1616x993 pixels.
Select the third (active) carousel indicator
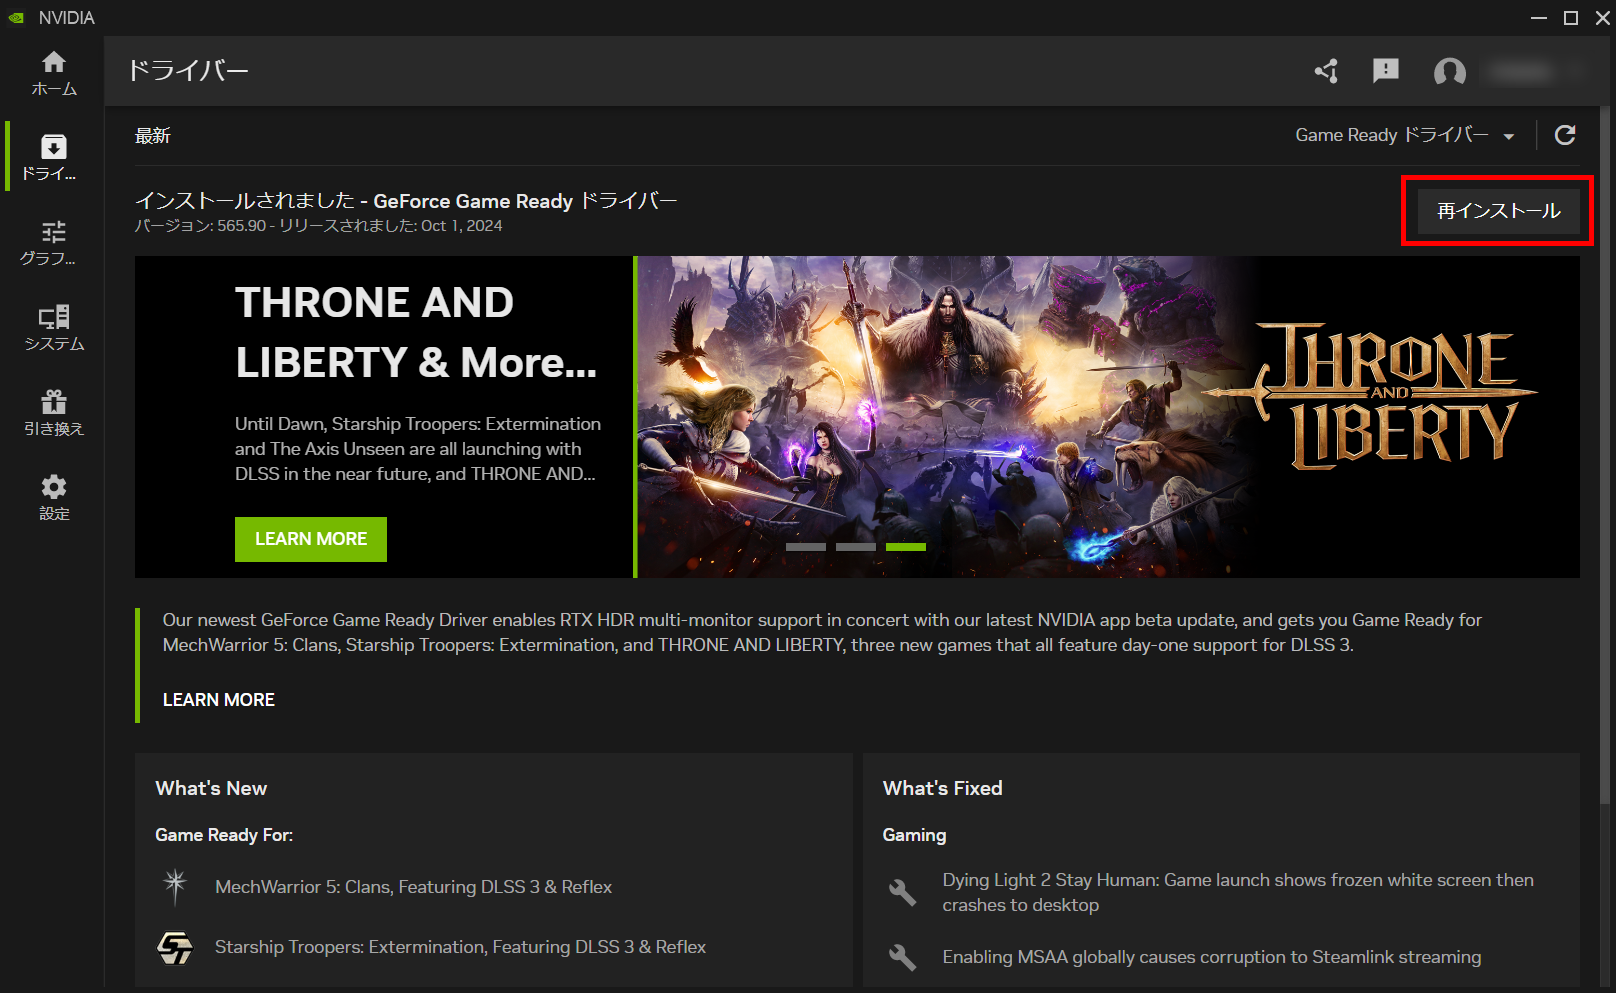[906, 547]
